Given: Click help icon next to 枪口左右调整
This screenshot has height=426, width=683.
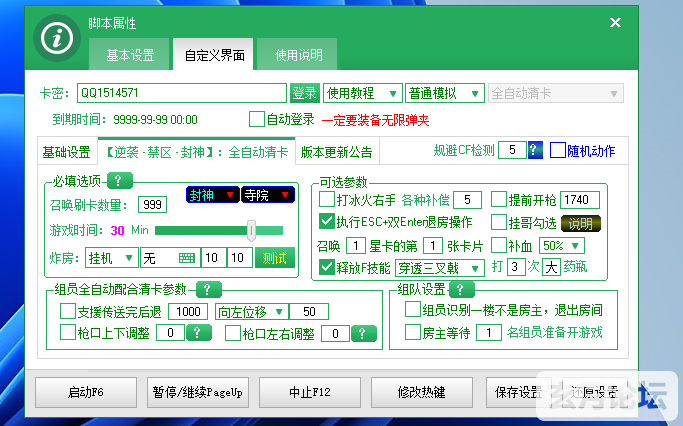Looking at the screenshot, I should point(361,334).
